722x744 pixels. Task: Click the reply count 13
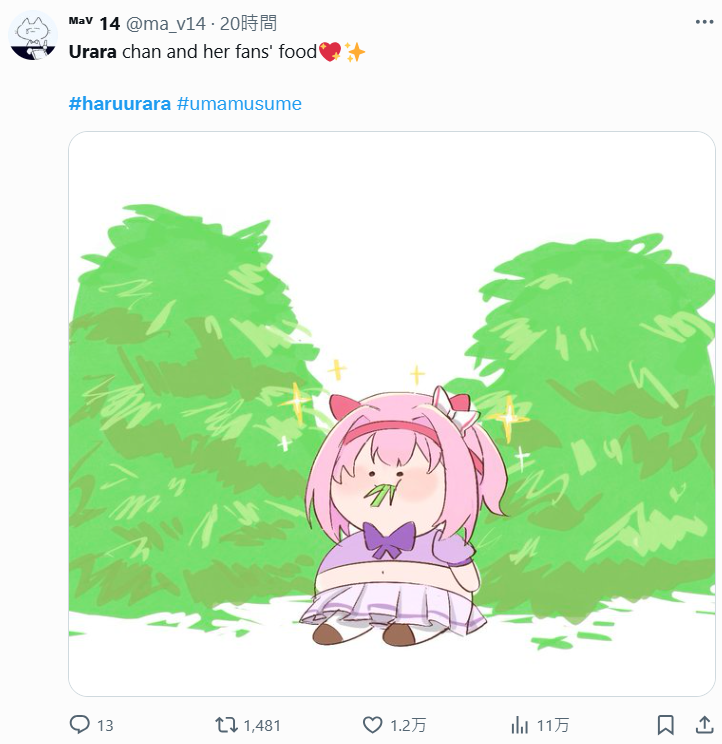pyautogui.click(x=104, y=726)
